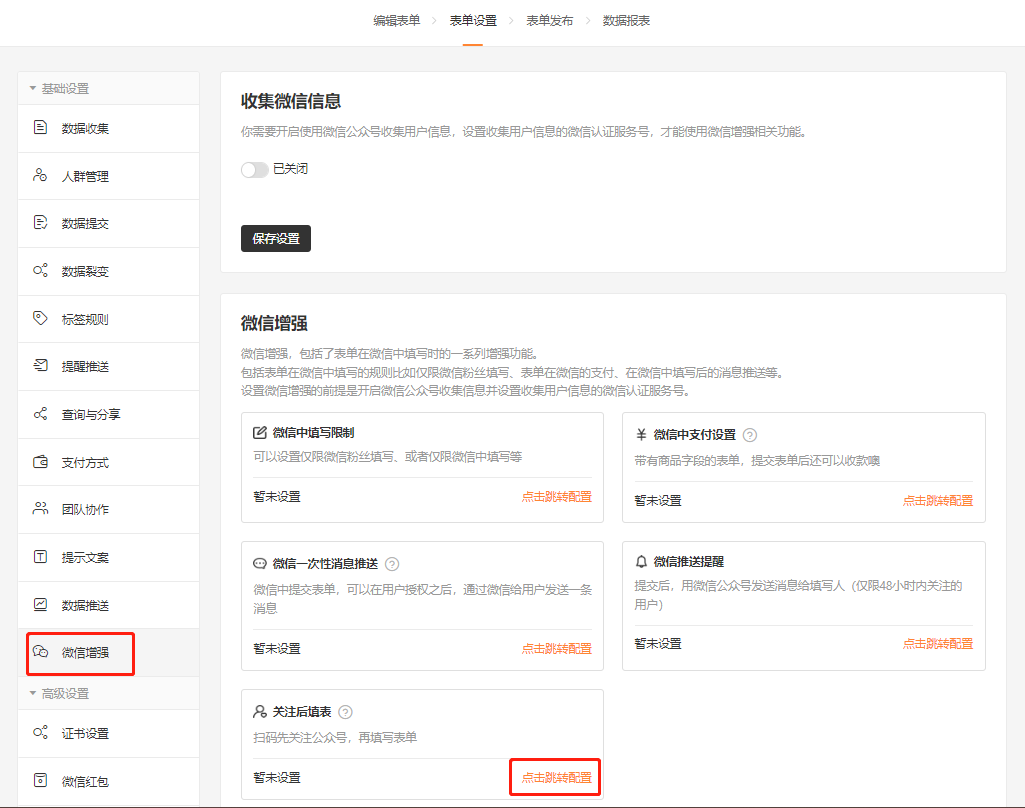This screenshot has height=808, width=1025.
Task: Click the 微信红包 icon
Action: coord(41,781)
